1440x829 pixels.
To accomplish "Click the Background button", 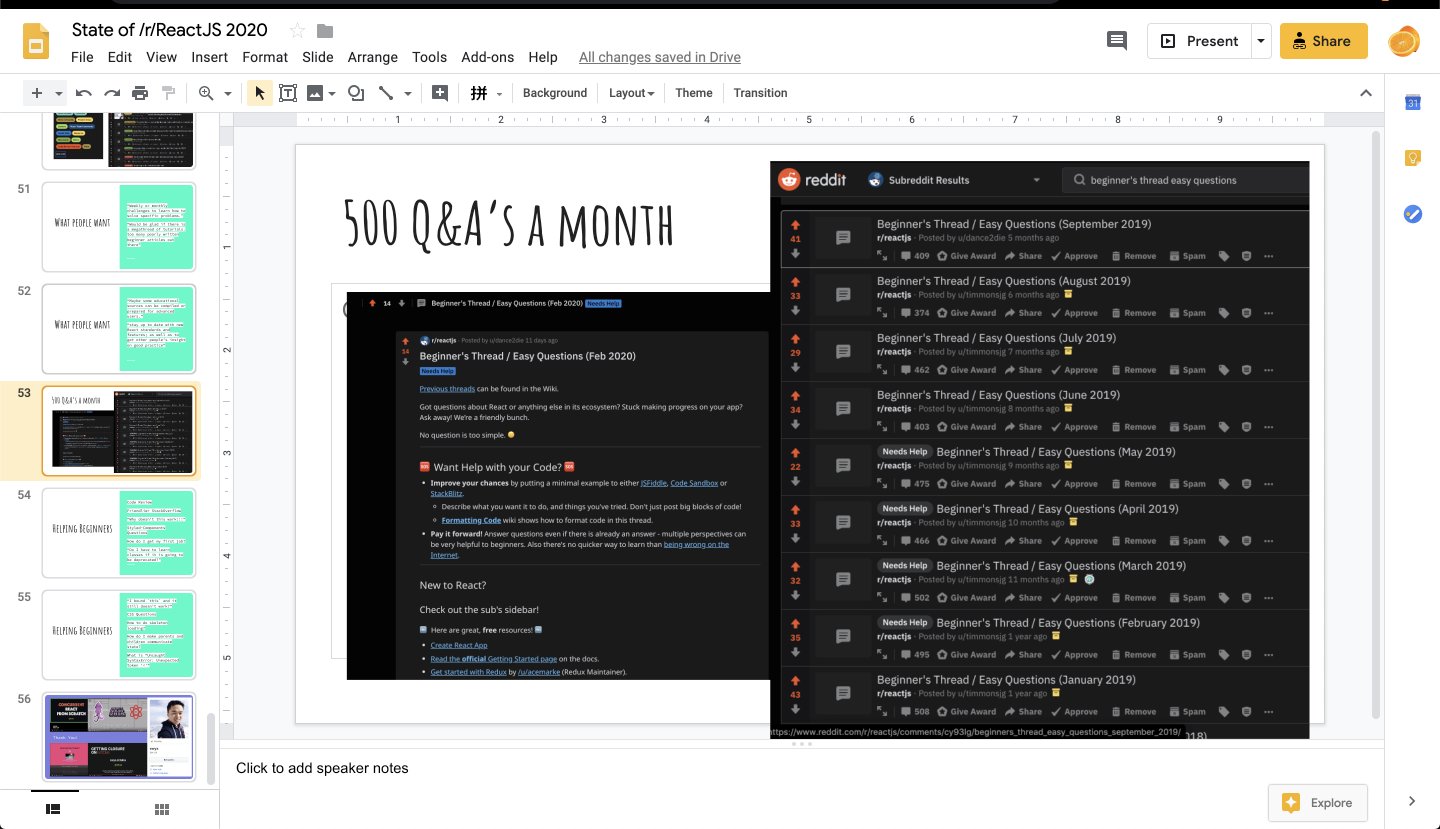I will [555, 93].
